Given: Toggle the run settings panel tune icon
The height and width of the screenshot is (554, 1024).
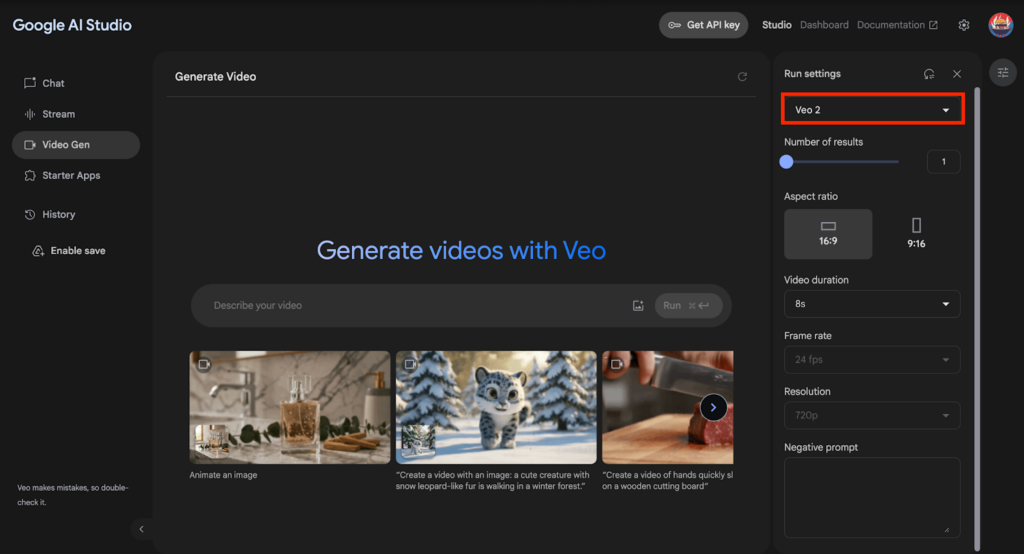Looking at the screenshot, I should [1003, 73].
